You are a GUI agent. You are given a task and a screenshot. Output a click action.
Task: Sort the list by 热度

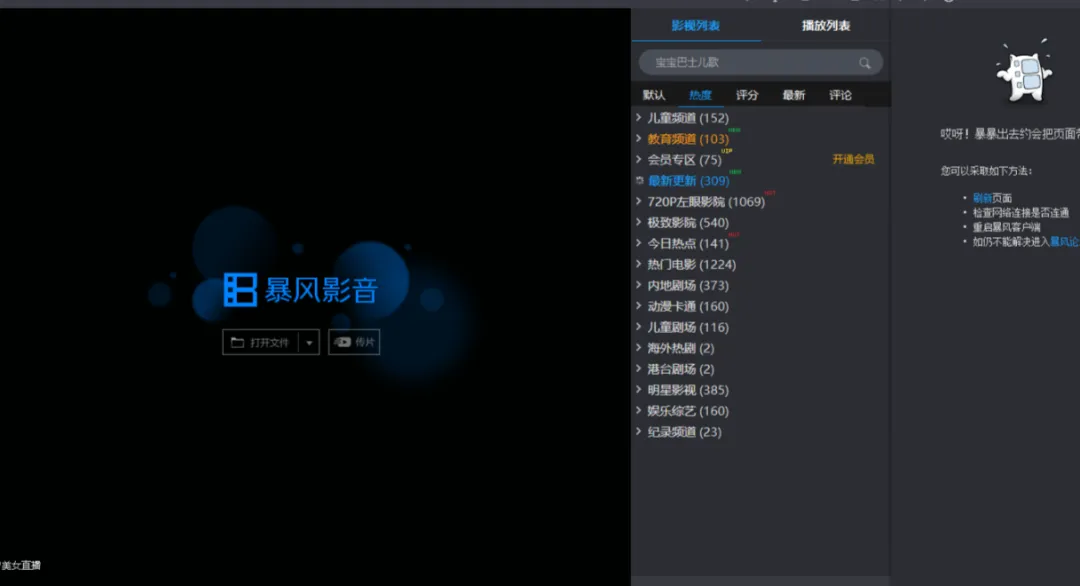pyautogui.click(x=700, y=95)
